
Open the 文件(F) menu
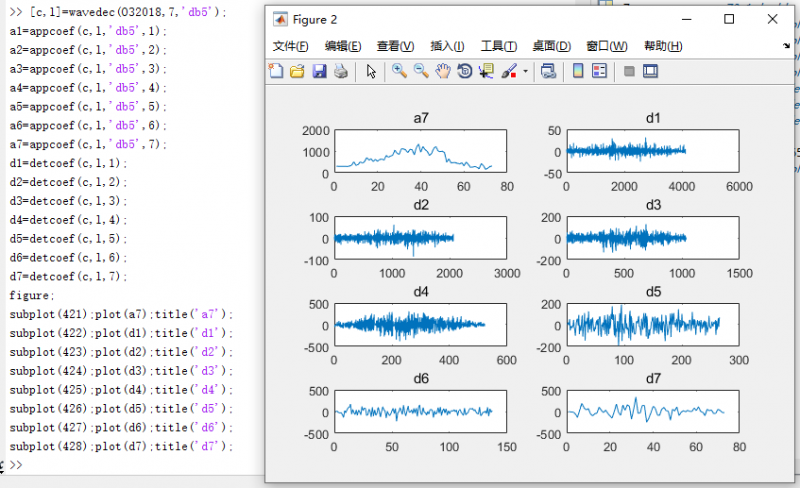click(290, 46)
